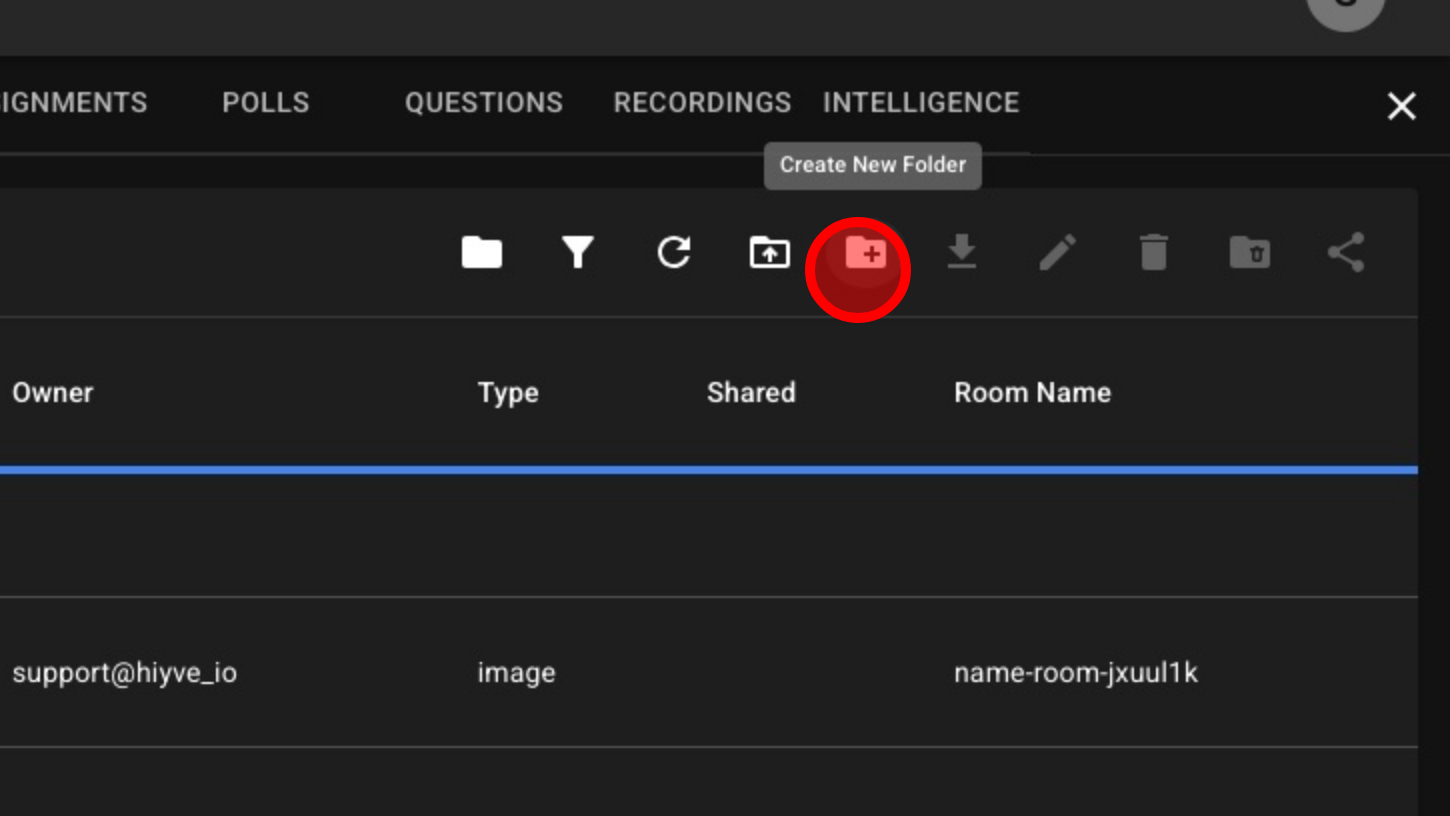Sort by Room Name column header
The height and width of the screenshot is (816, 1450).
coord(1031,392)
